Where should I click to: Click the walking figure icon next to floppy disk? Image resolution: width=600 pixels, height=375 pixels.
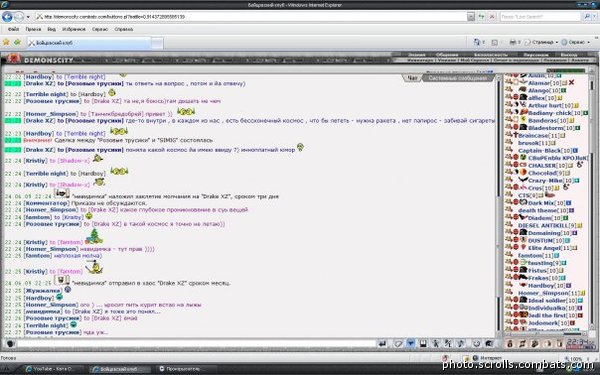pos(435,344)
